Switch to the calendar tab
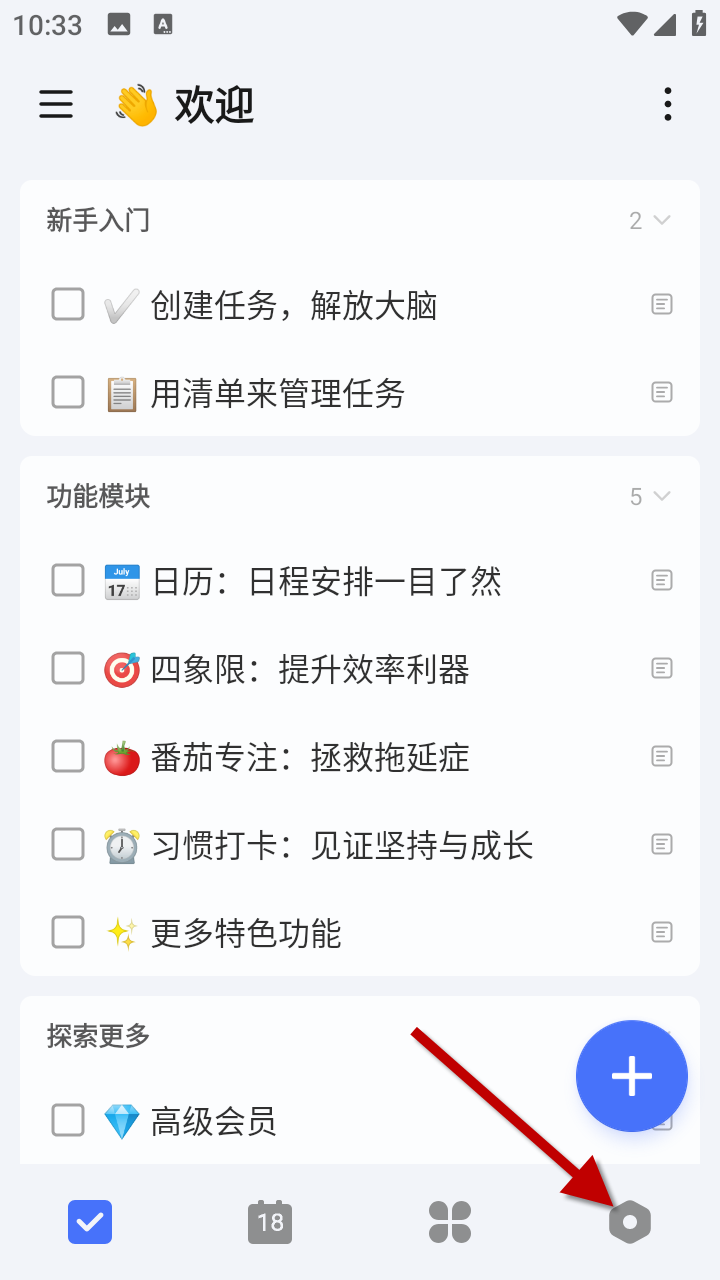The image size is (720, 1280). click(x=270, y=1222)
